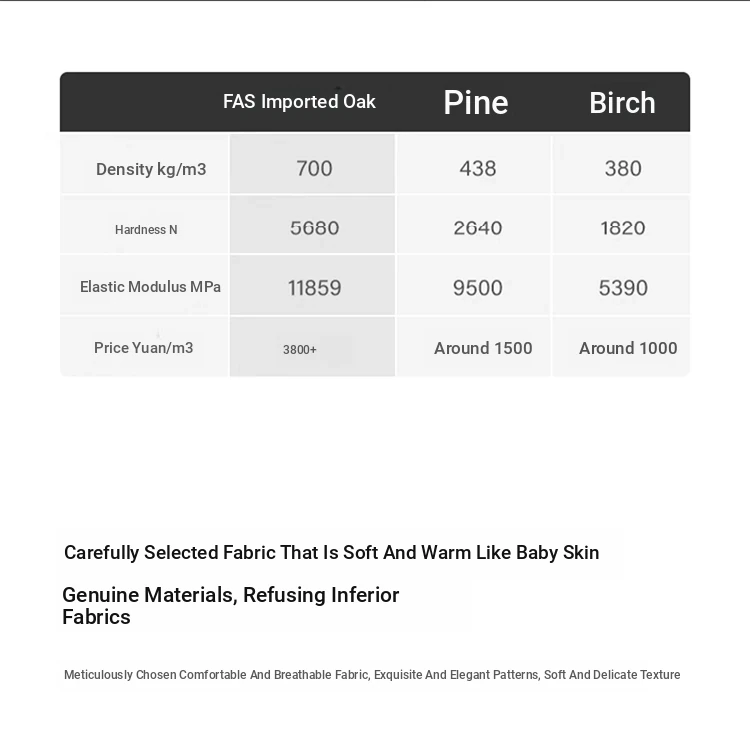Click the pine hardness value 2640
The width and height of the screenshot is (750, 735).
(x=478, y=228)
